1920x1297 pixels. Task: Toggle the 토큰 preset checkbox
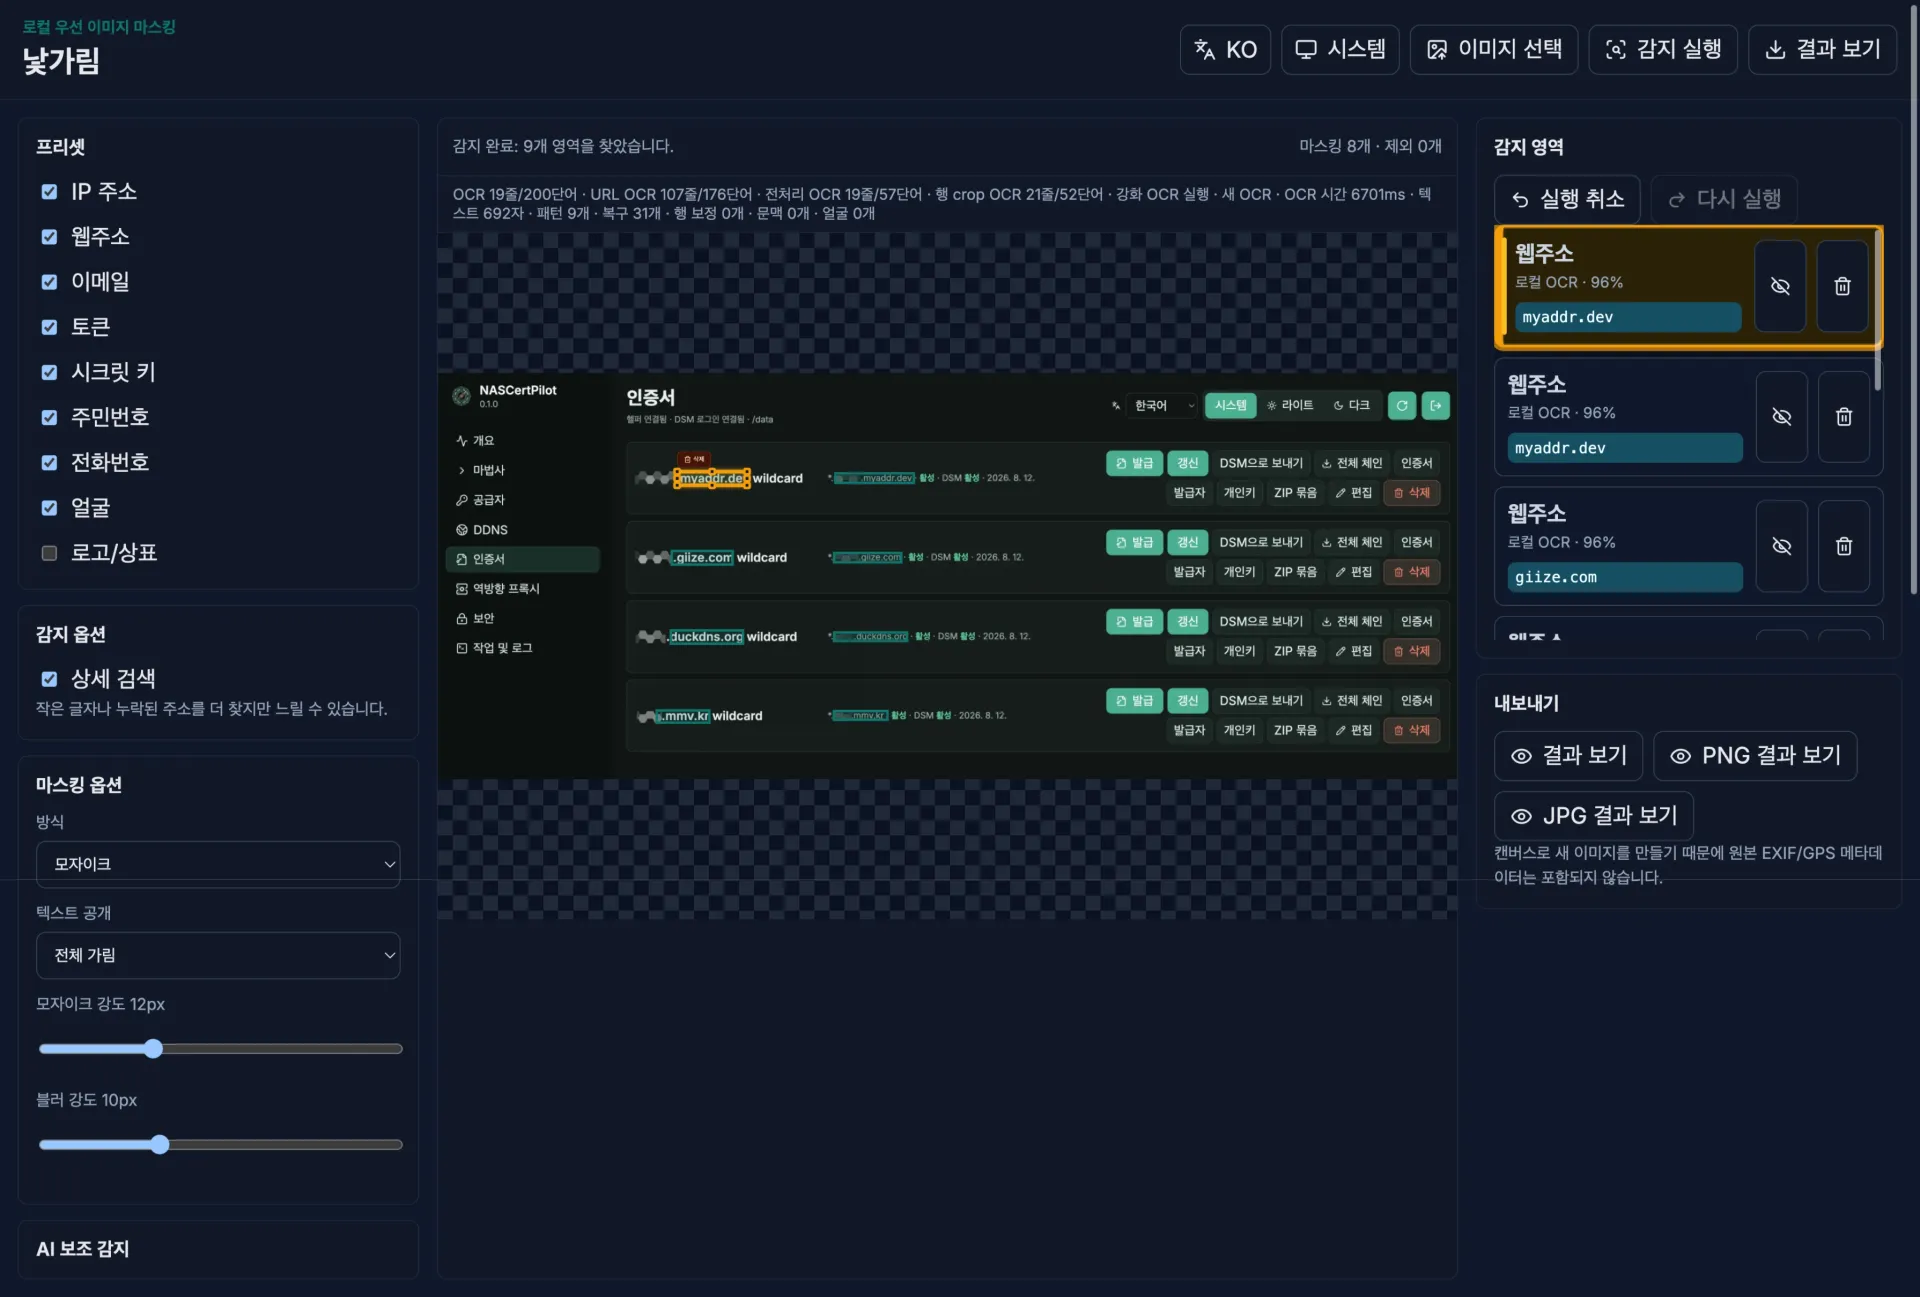49,326
